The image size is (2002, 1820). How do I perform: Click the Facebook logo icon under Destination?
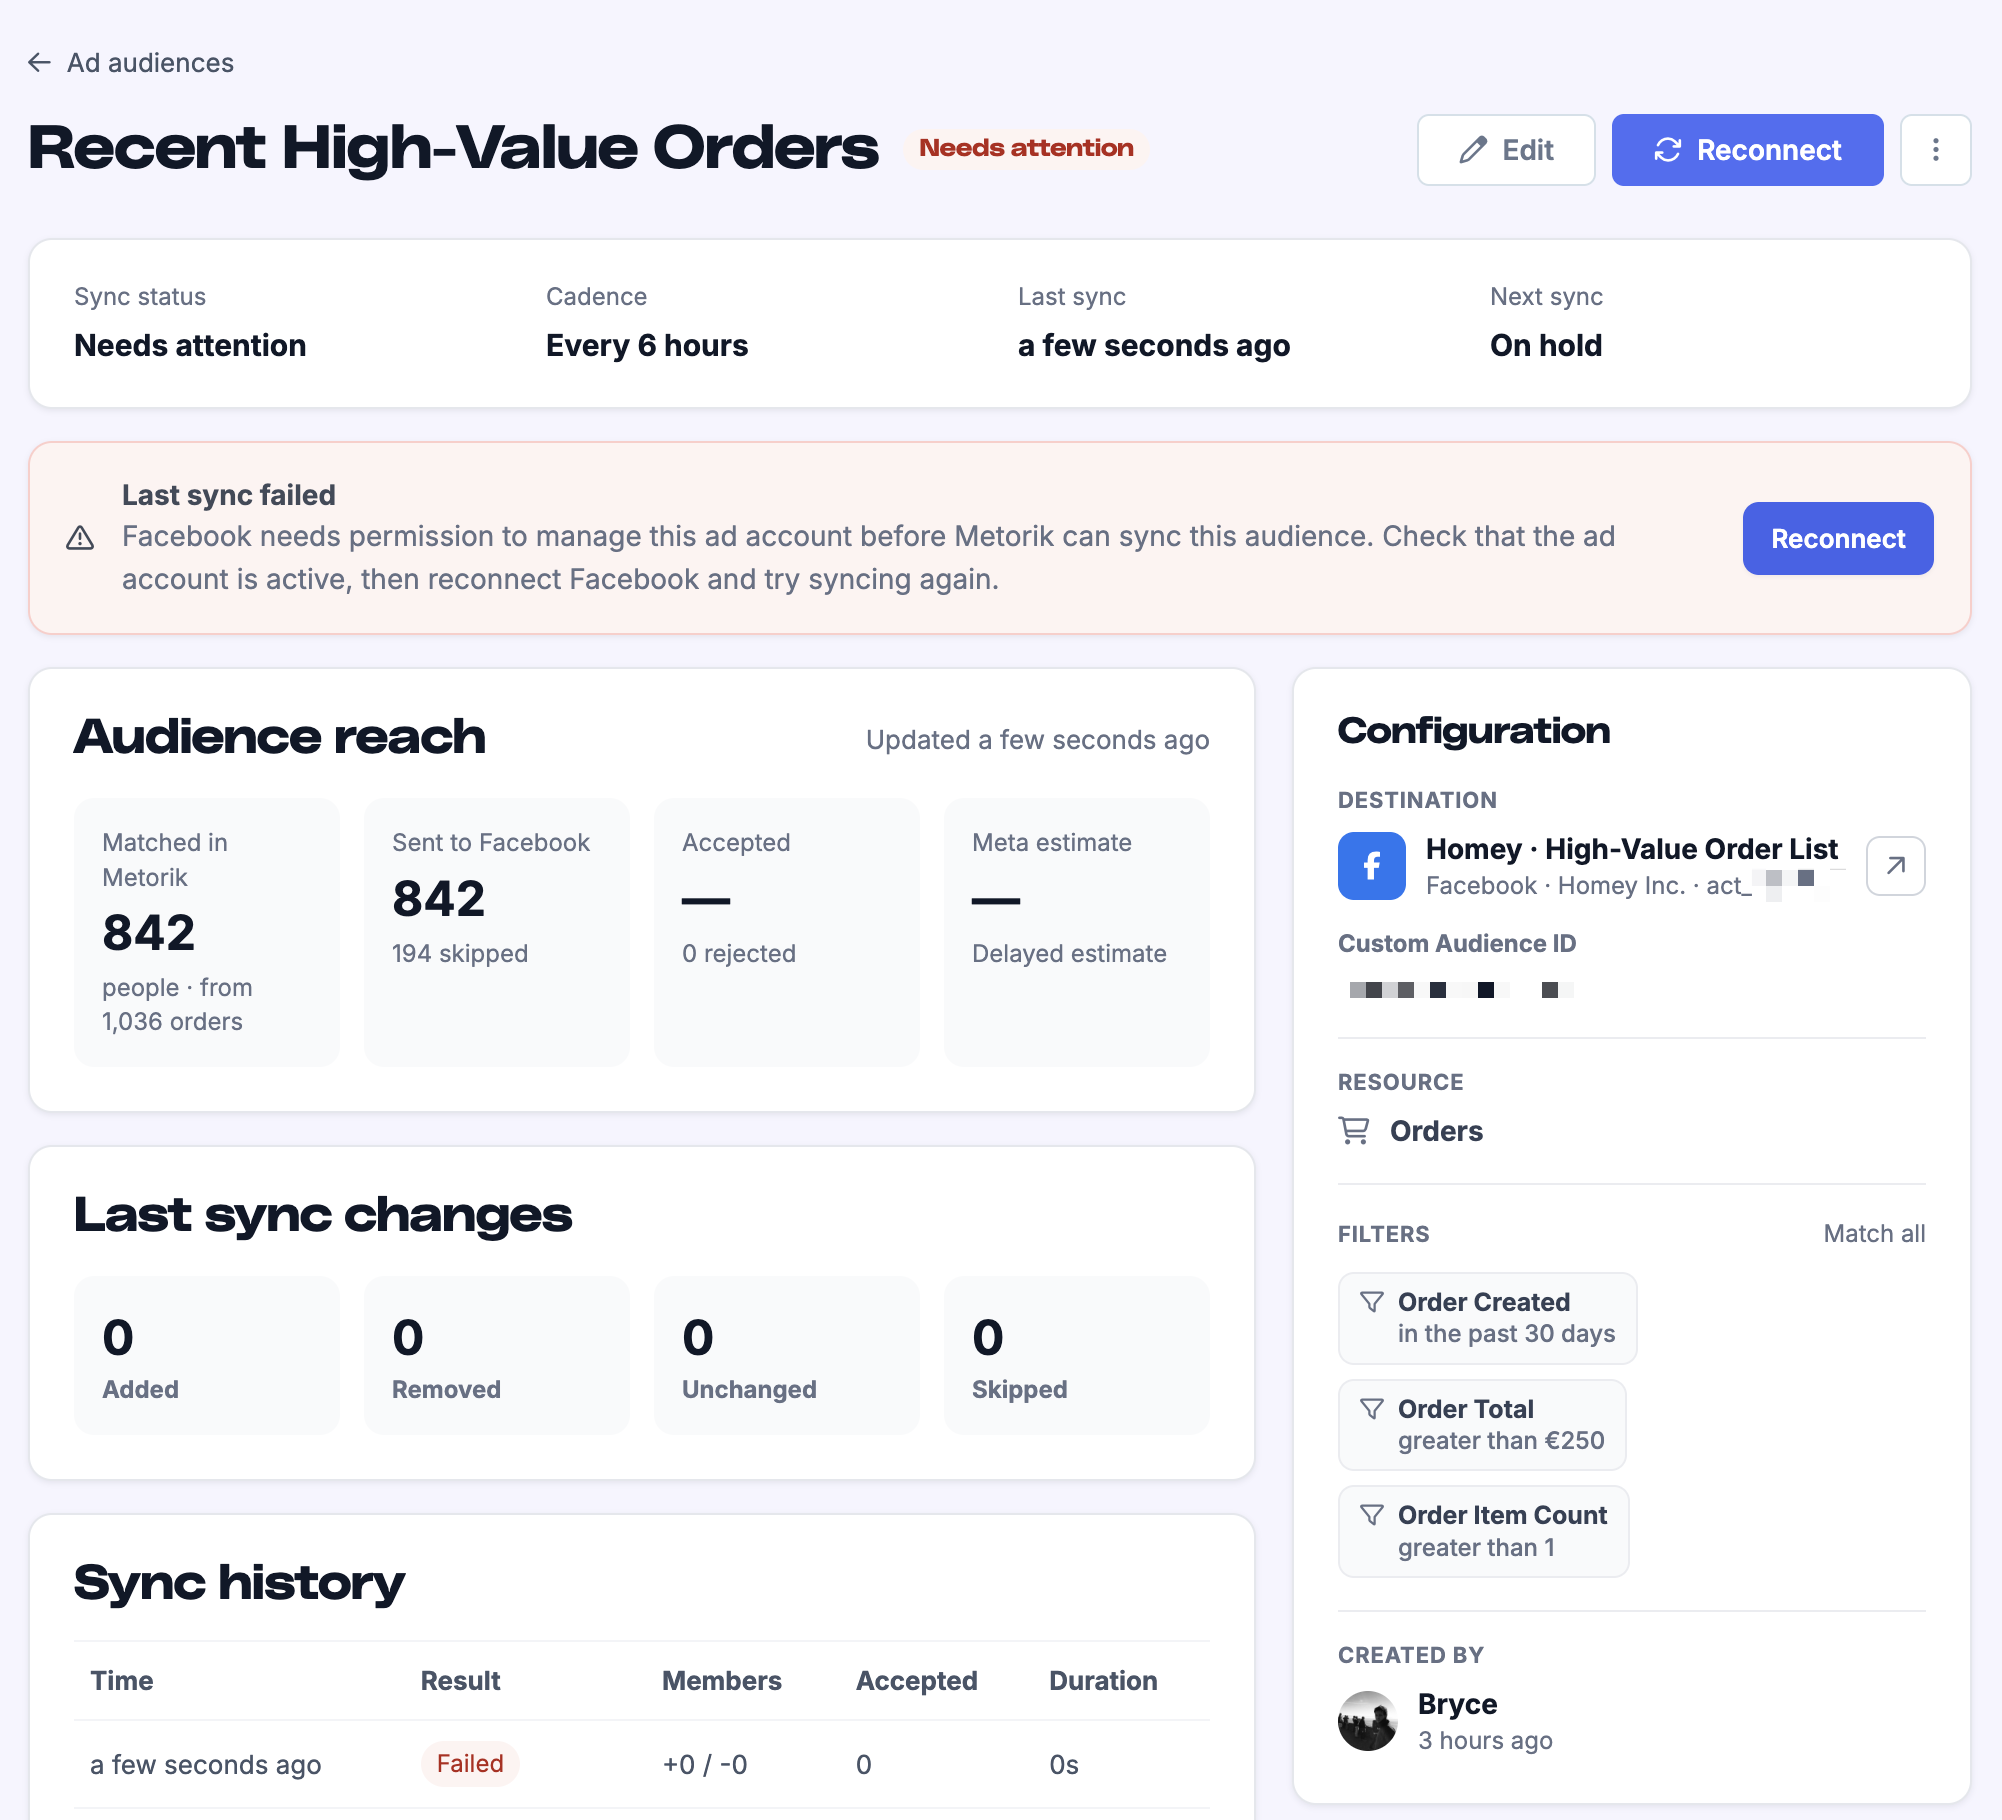pyautogui.click(x=1372, y=866)
